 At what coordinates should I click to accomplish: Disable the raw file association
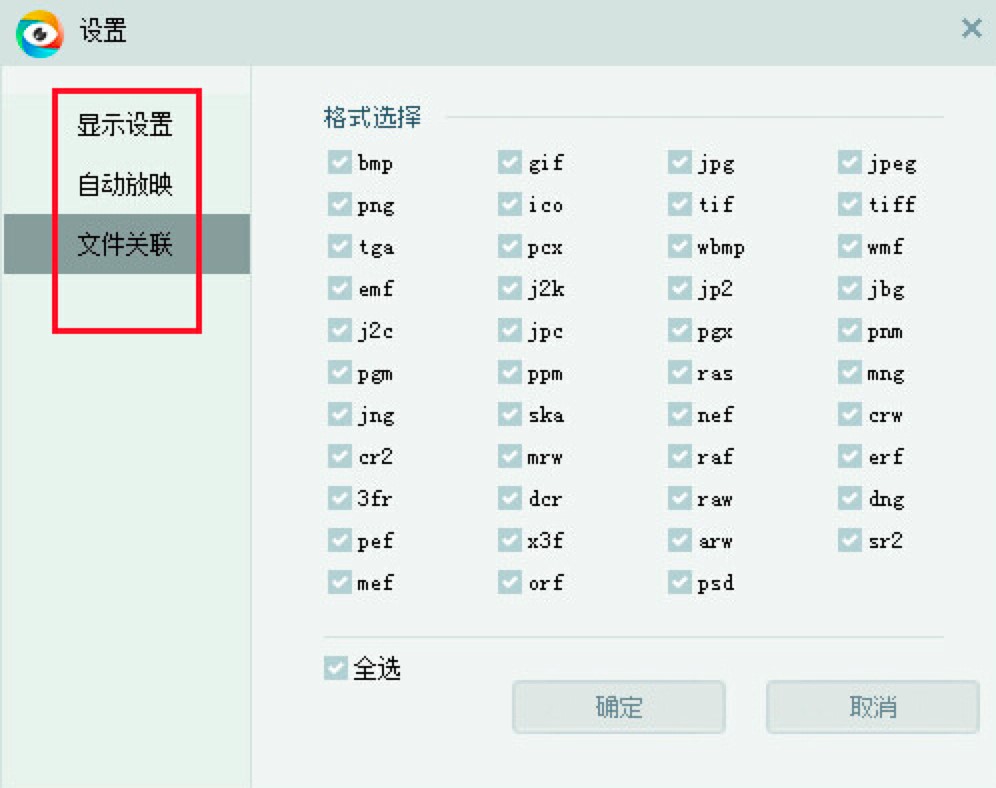(681, 498)
